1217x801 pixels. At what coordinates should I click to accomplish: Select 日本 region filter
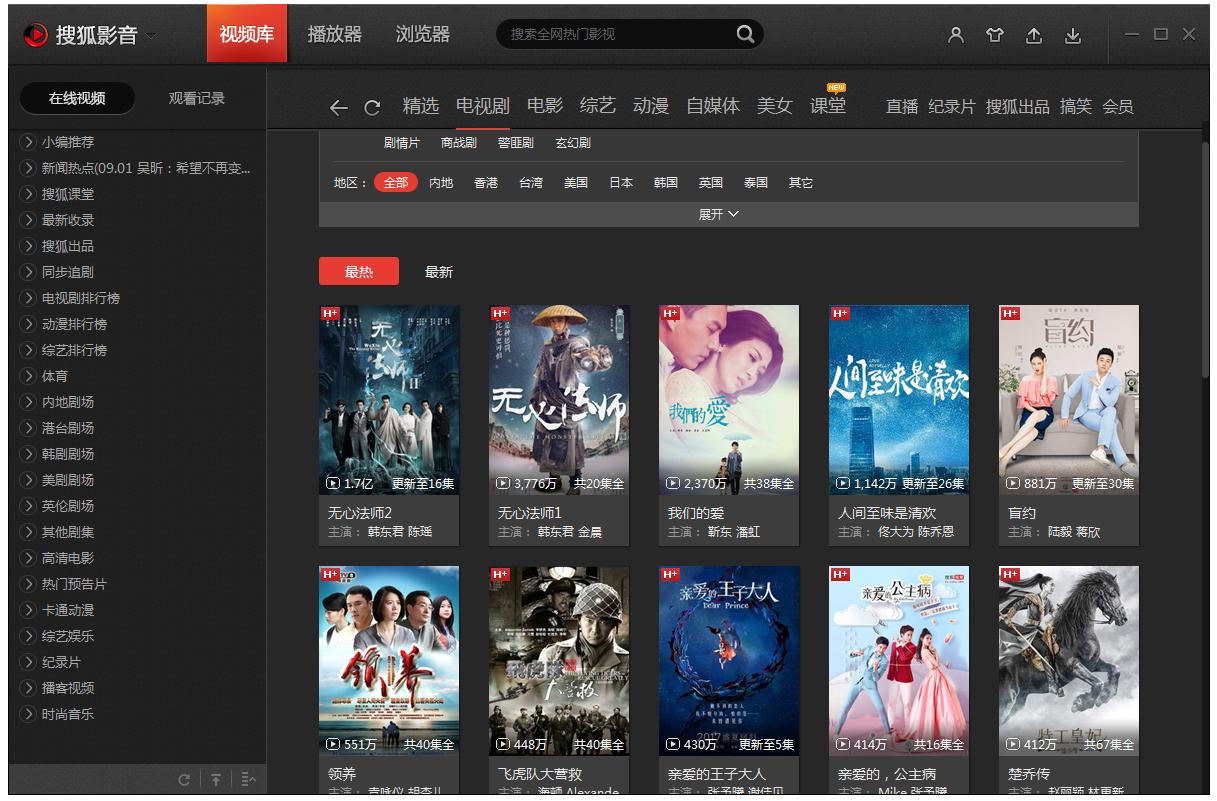(621, 183)
